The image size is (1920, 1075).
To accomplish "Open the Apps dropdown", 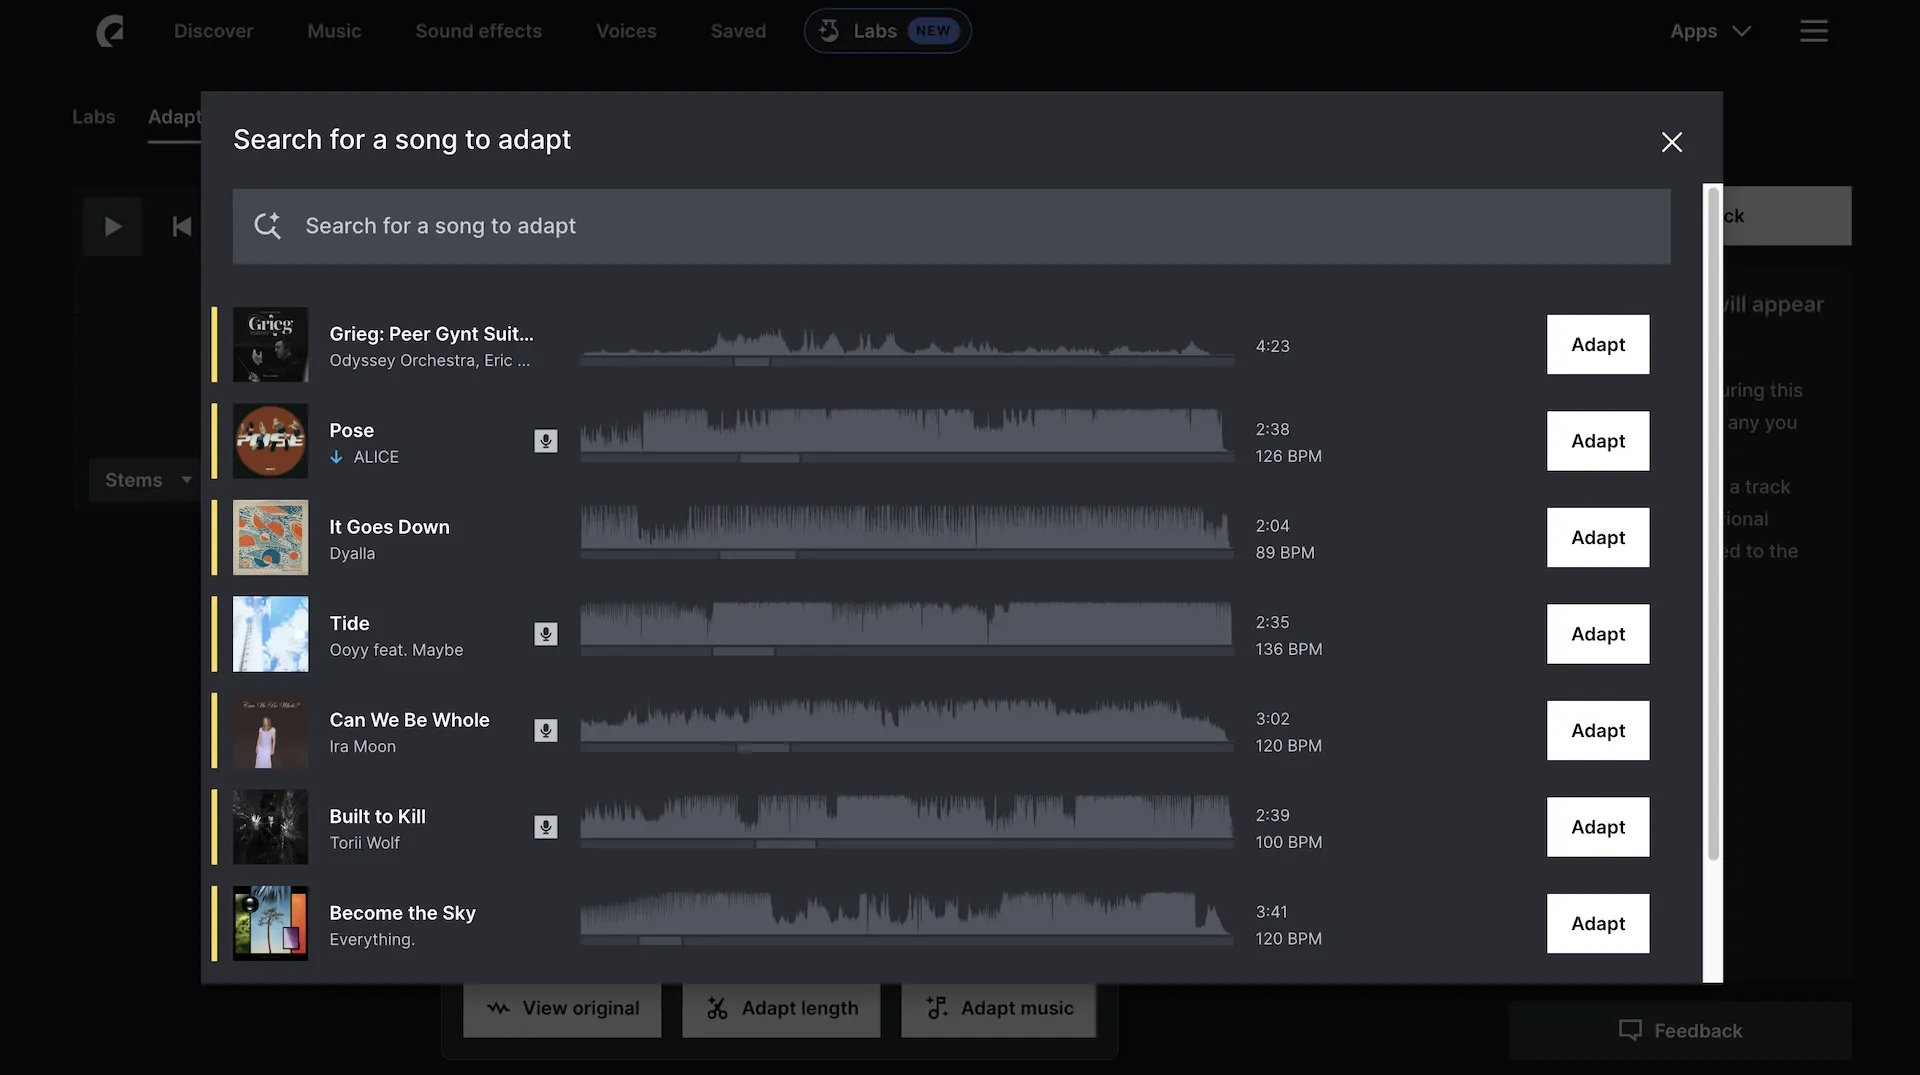I will (1709, 31).
